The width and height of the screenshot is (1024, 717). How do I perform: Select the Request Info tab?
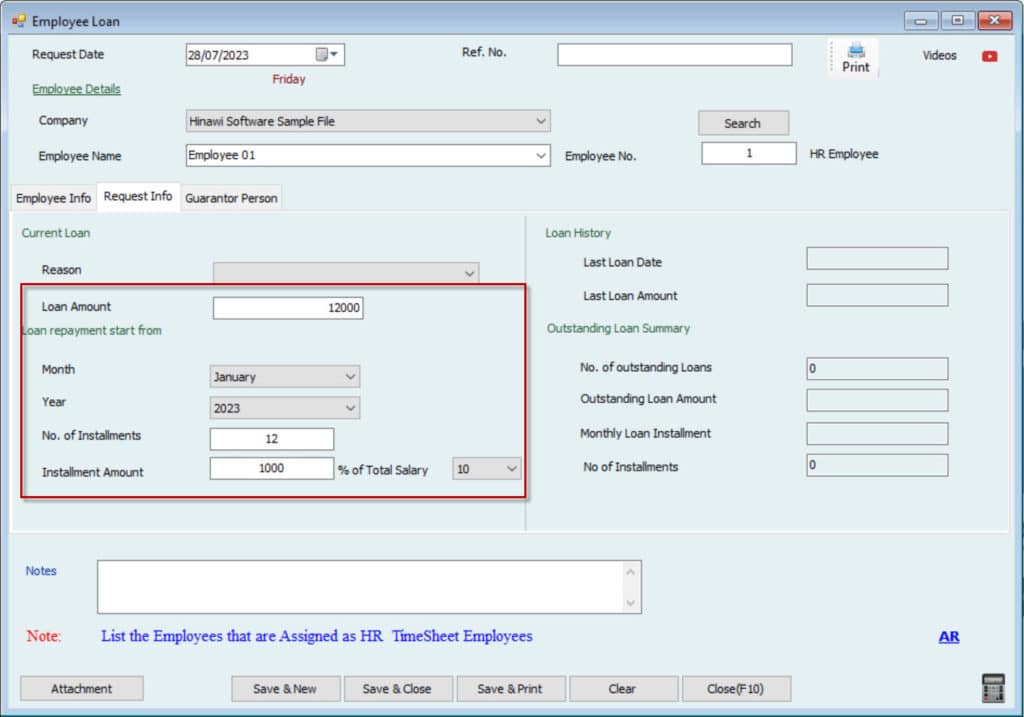click(x=138, y=196)
